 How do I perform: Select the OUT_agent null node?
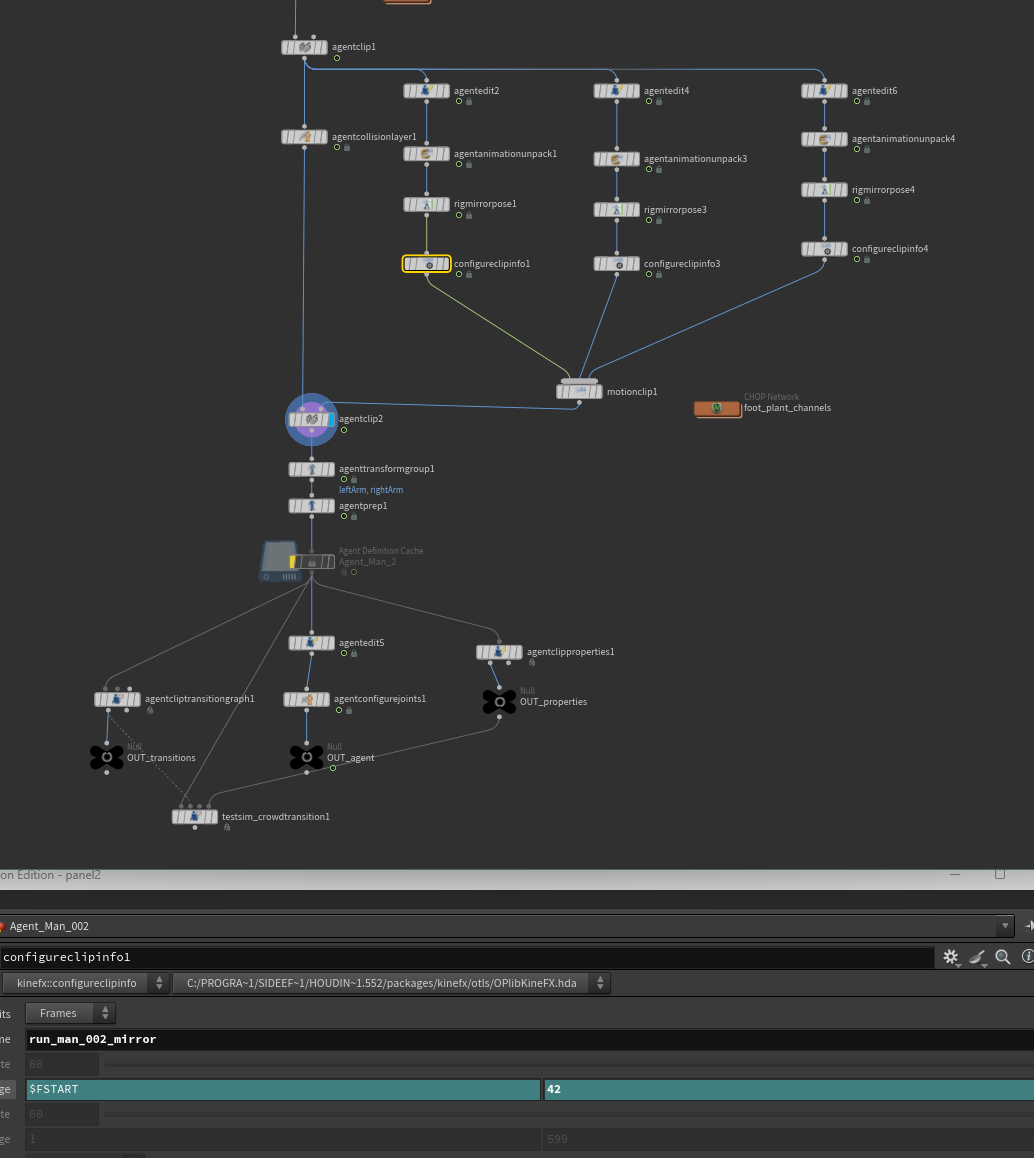(307, 757)
